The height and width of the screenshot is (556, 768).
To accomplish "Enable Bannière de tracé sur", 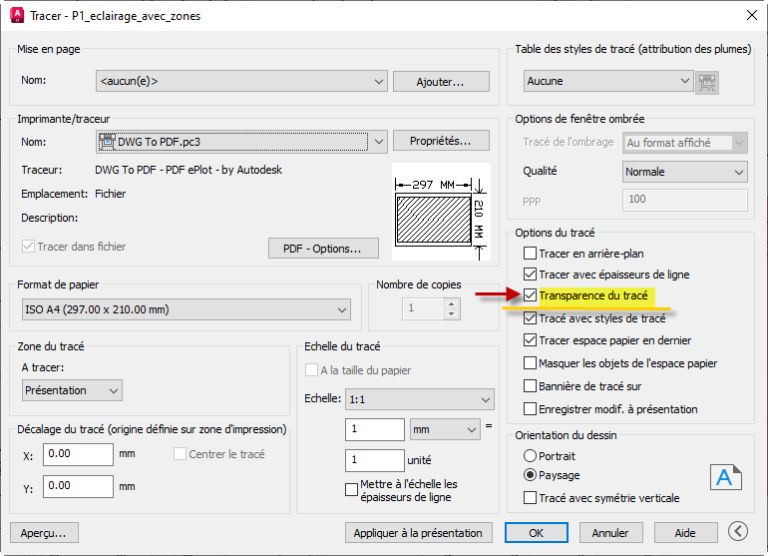I will pos(530,386).
